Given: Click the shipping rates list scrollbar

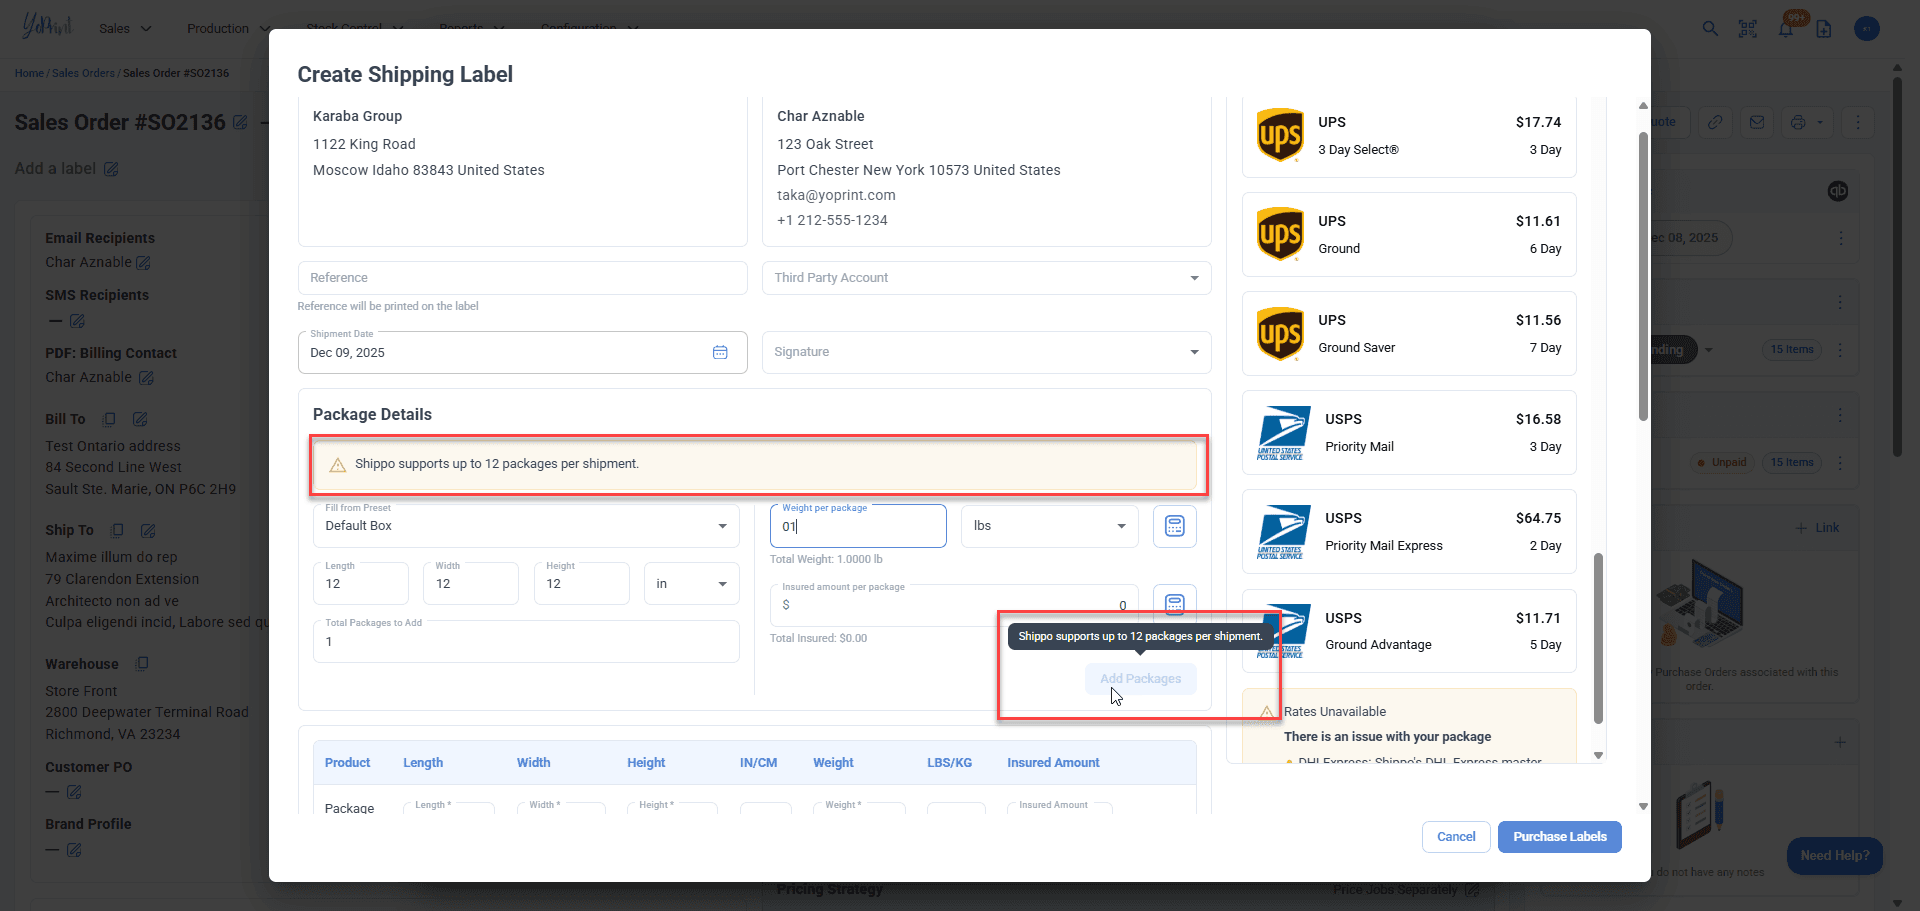Looking at the screenshot, I should point(1598,638).
